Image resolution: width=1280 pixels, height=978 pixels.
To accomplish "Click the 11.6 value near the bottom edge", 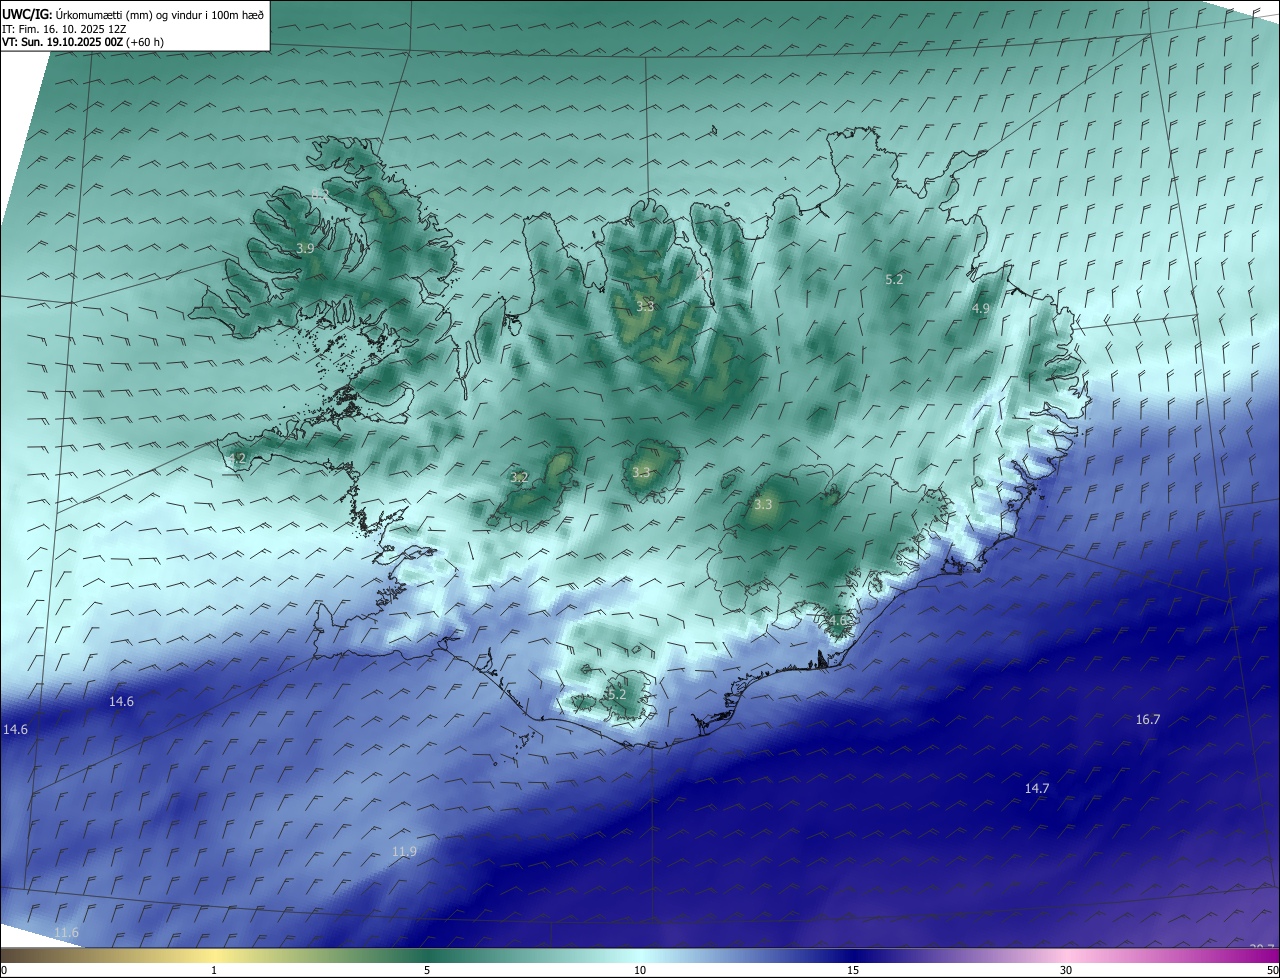I will click(x=66, y=933).
